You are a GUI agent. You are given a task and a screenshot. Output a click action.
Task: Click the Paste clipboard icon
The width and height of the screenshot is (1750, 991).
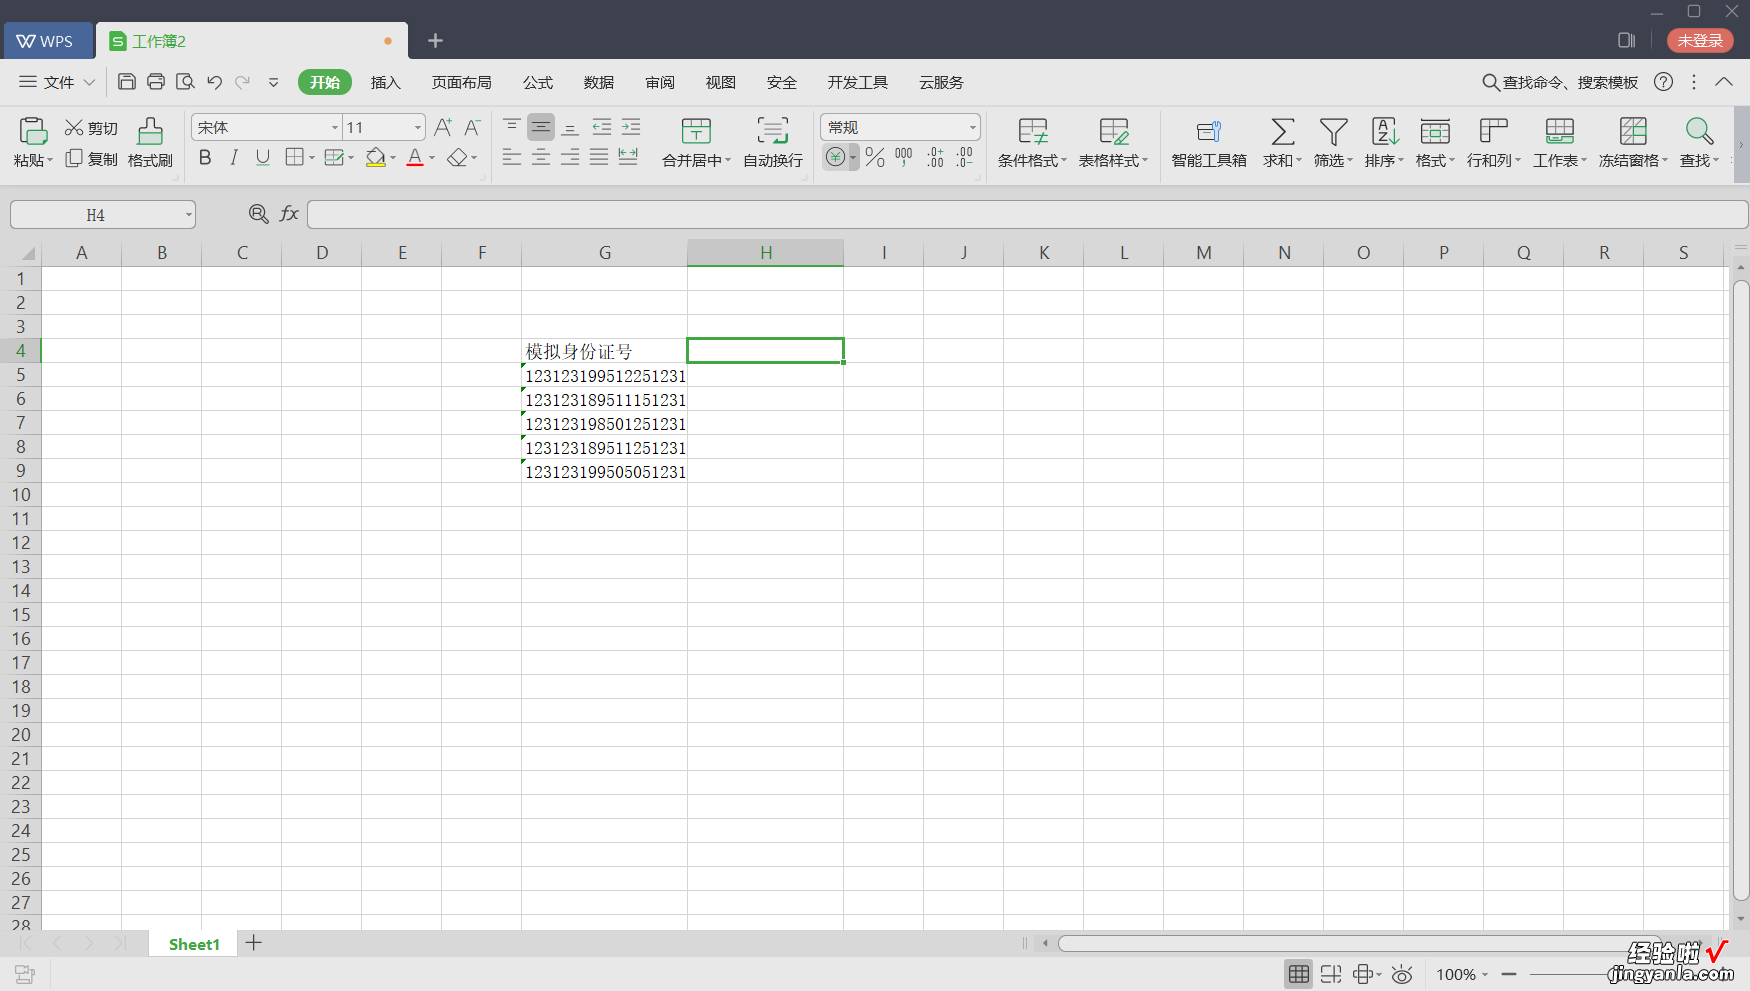click(33, 131)
